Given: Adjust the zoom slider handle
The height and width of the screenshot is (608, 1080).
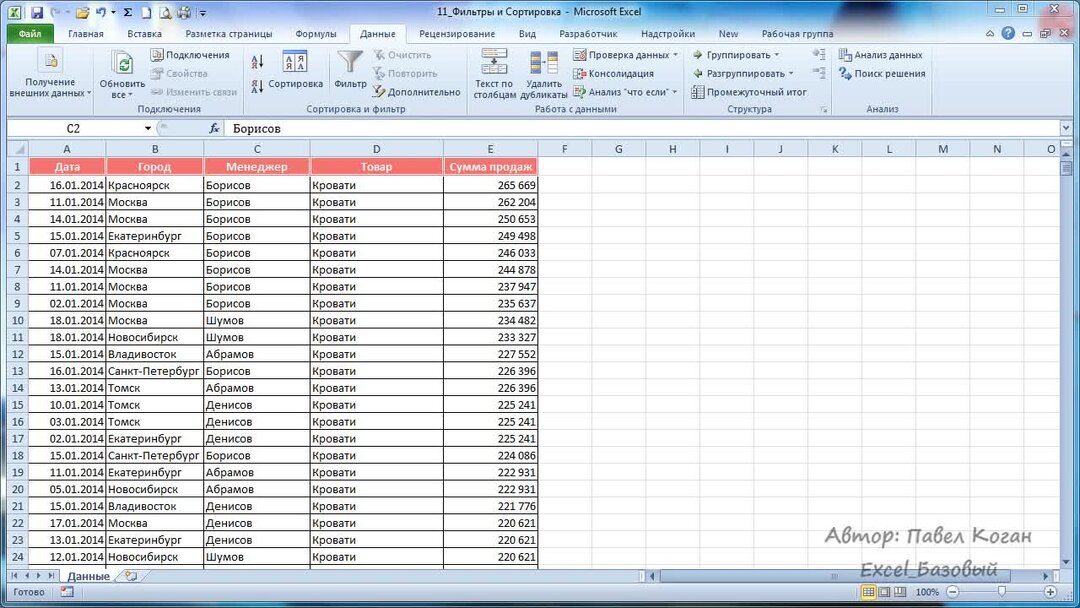Looking at the screenshot, I should [1001, 591].
